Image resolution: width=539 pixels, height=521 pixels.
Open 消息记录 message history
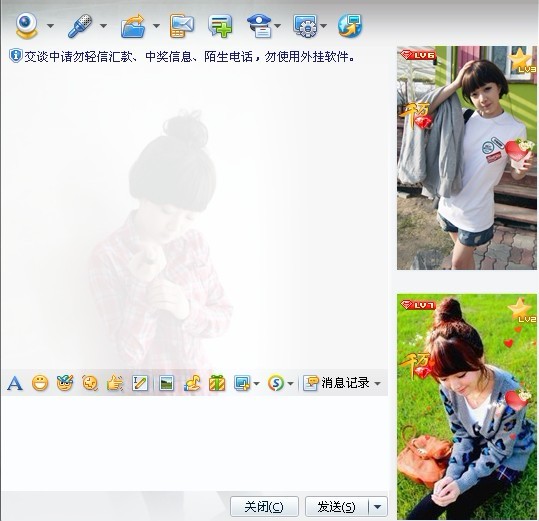[x=336, y=383]
